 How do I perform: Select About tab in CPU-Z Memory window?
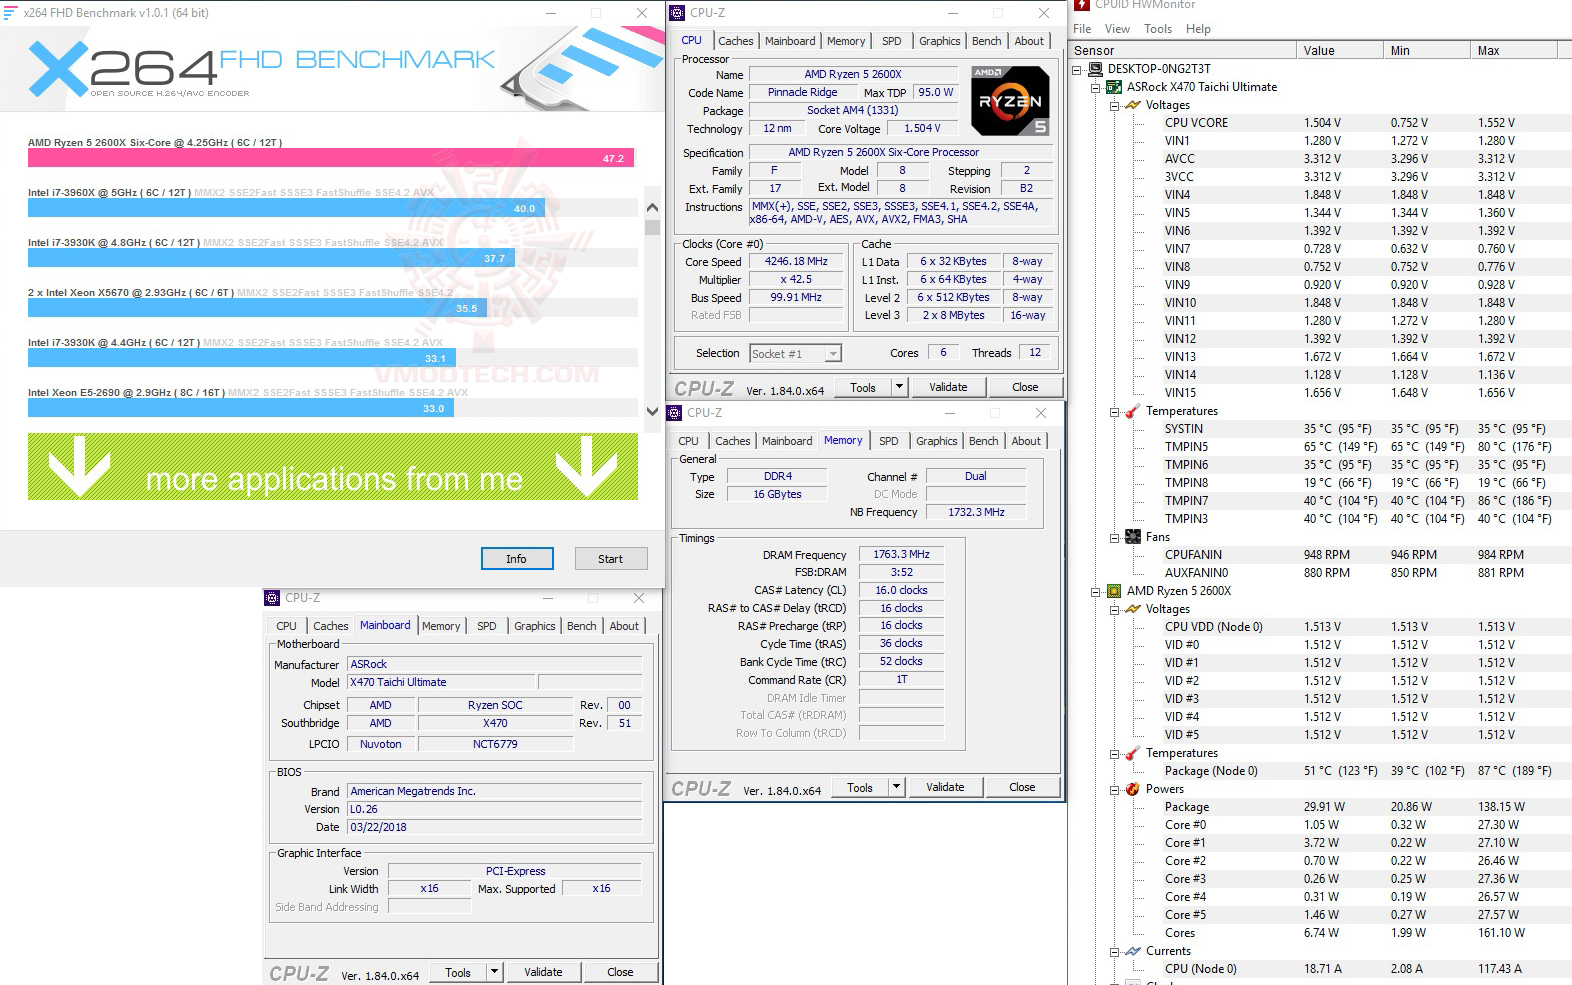tap(1026, 441)
